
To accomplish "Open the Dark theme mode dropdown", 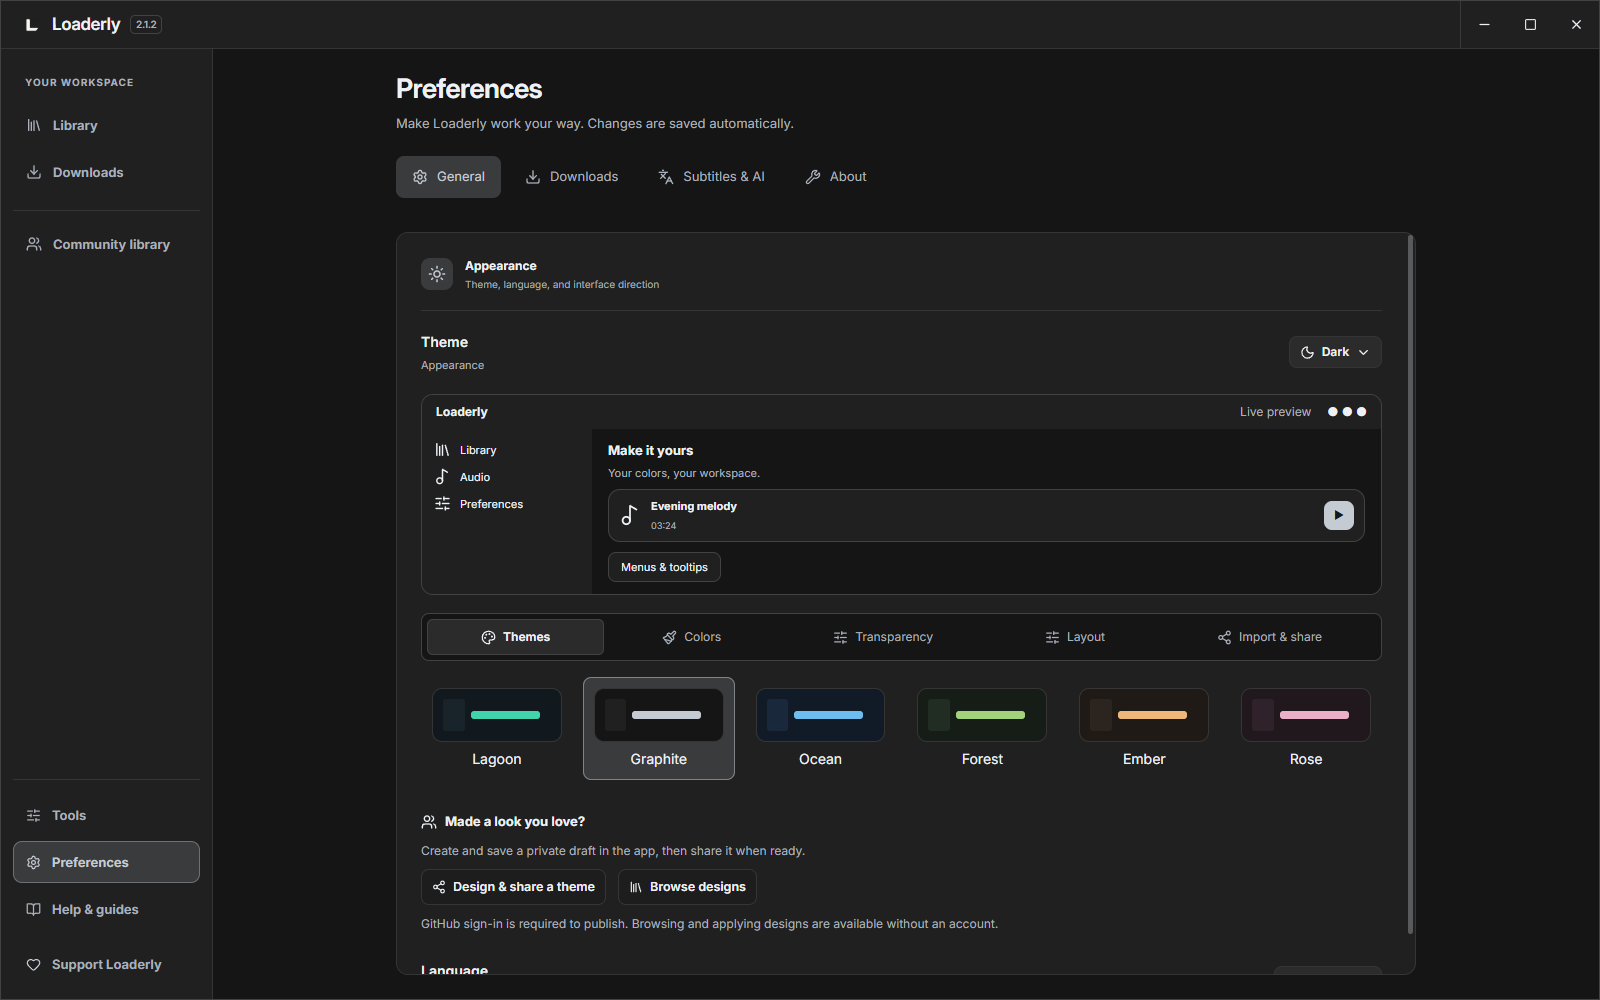I will tap(1335, 352).
